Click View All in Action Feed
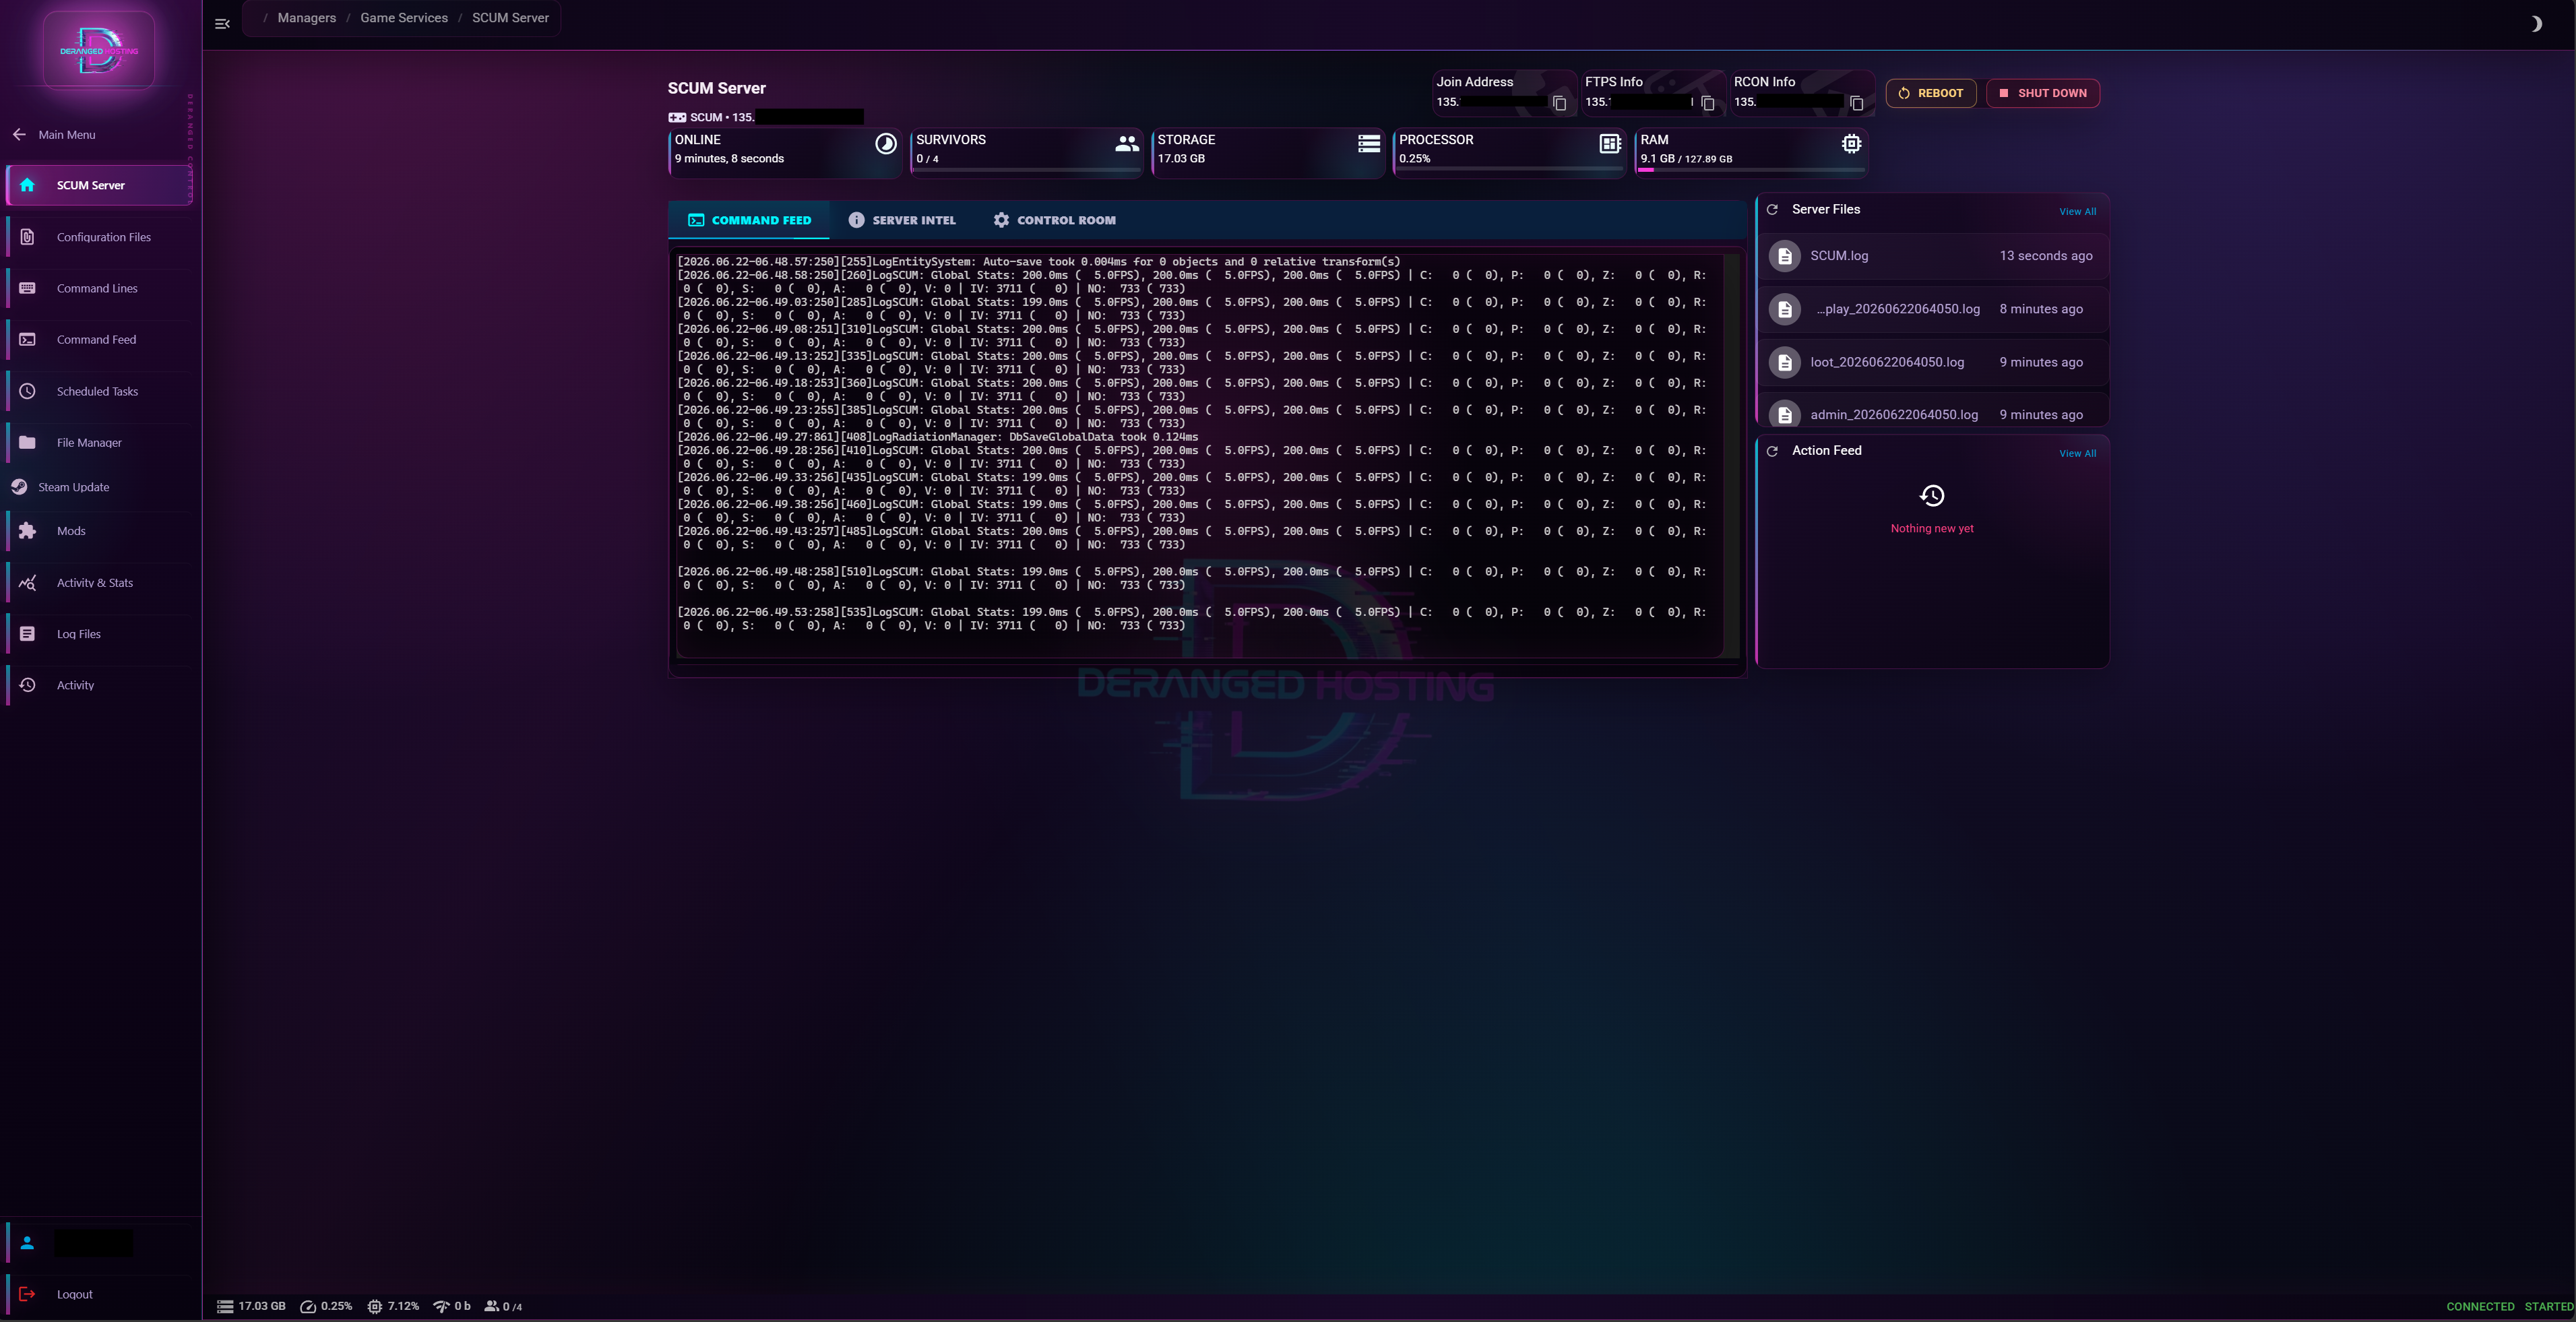The height and width of the screenshot is (1322, 2576). click(2077, 453)
